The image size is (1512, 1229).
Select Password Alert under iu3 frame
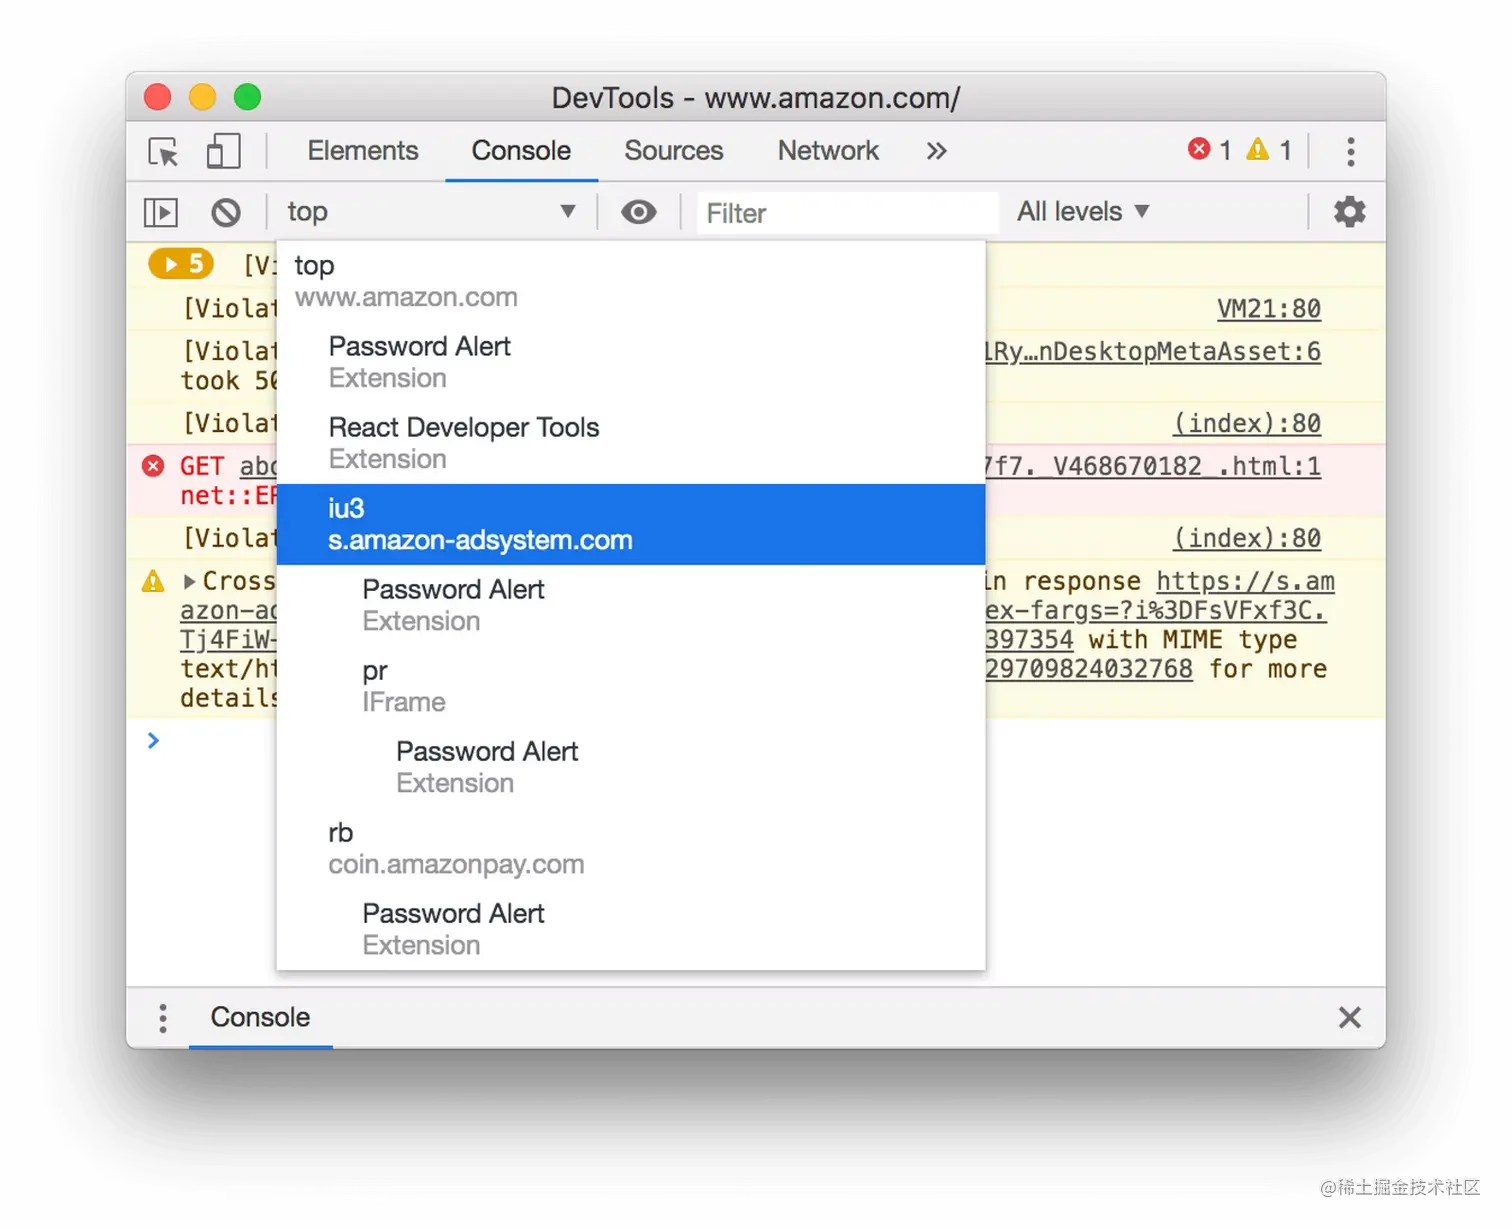point(631,605)
